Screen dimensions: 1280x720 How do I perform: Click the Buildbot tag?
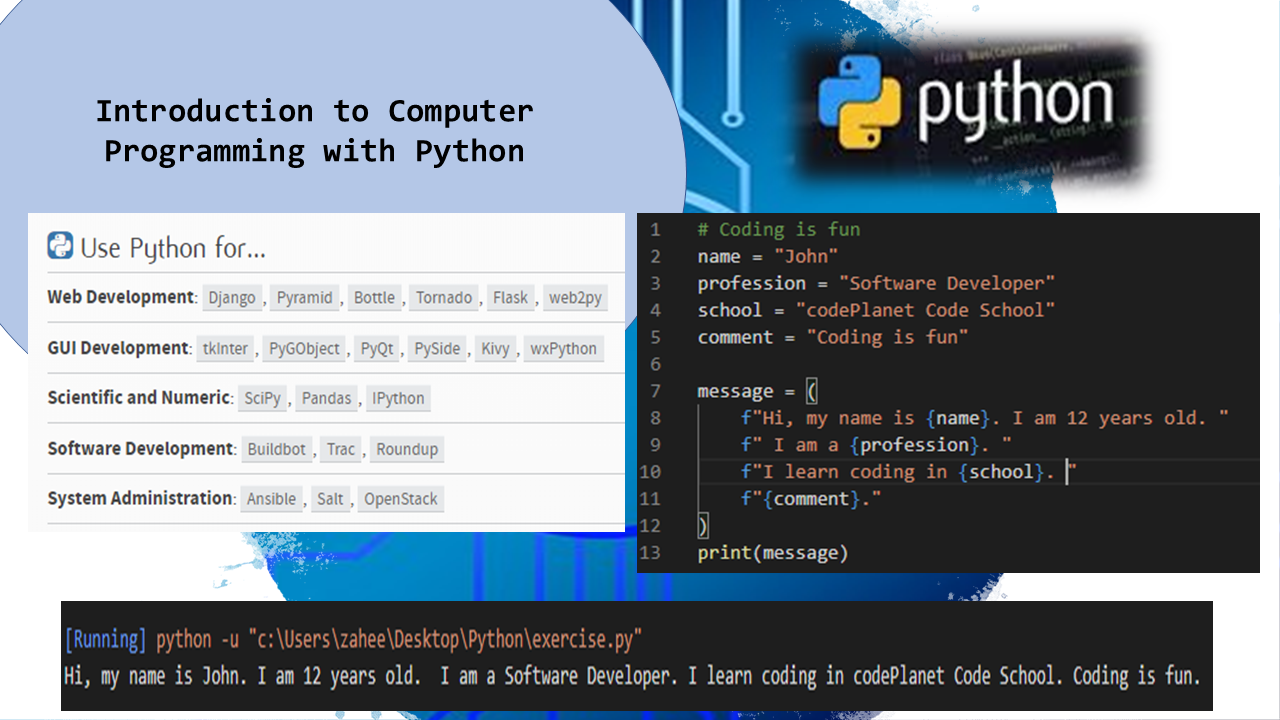(x=277, y=449)
